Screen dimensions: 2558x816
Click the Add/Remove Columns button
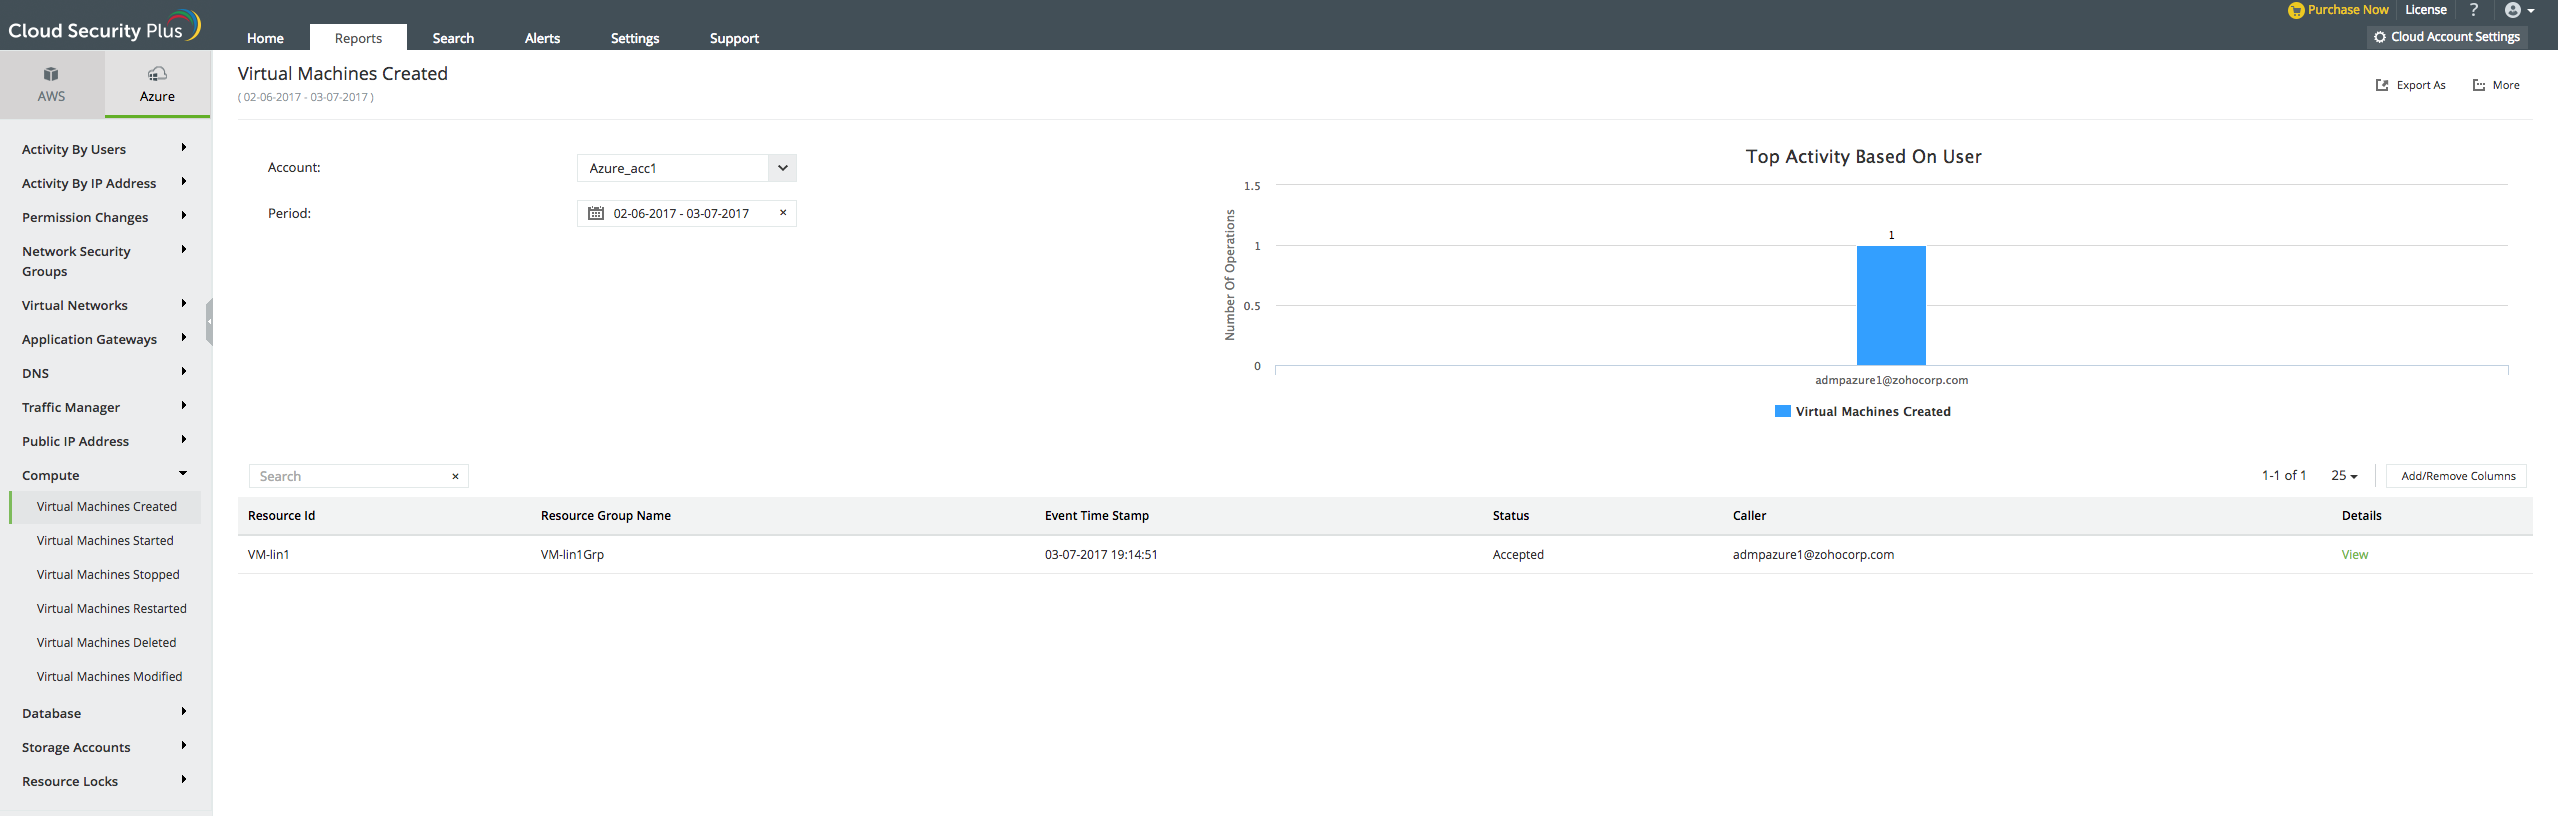(2457, 476)
